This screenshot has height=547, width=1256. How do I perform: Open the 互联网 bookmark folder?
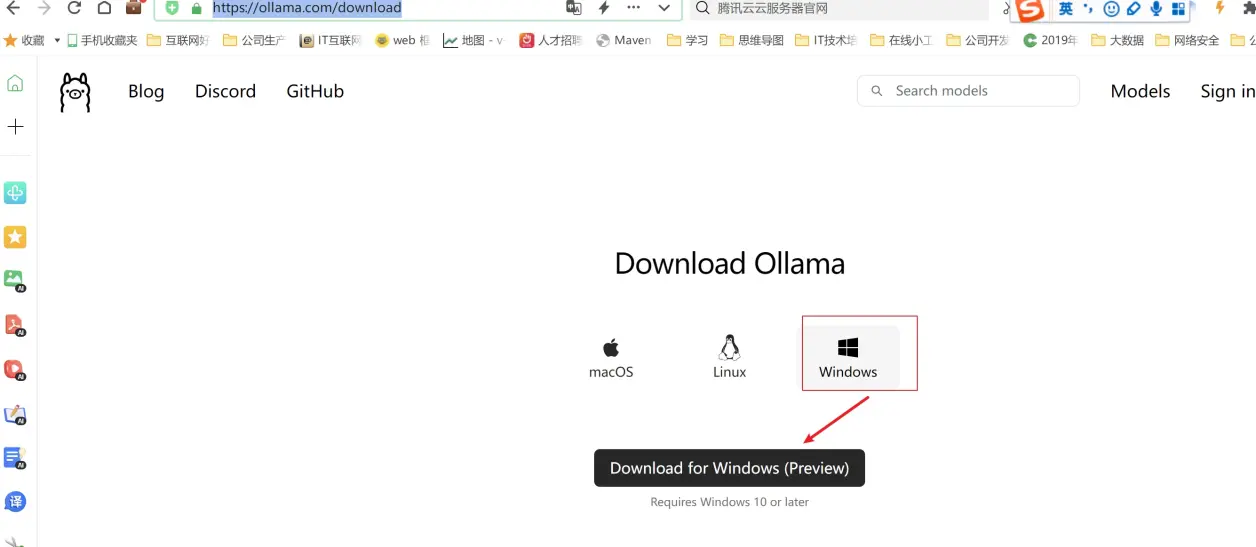tap(178, 41)
